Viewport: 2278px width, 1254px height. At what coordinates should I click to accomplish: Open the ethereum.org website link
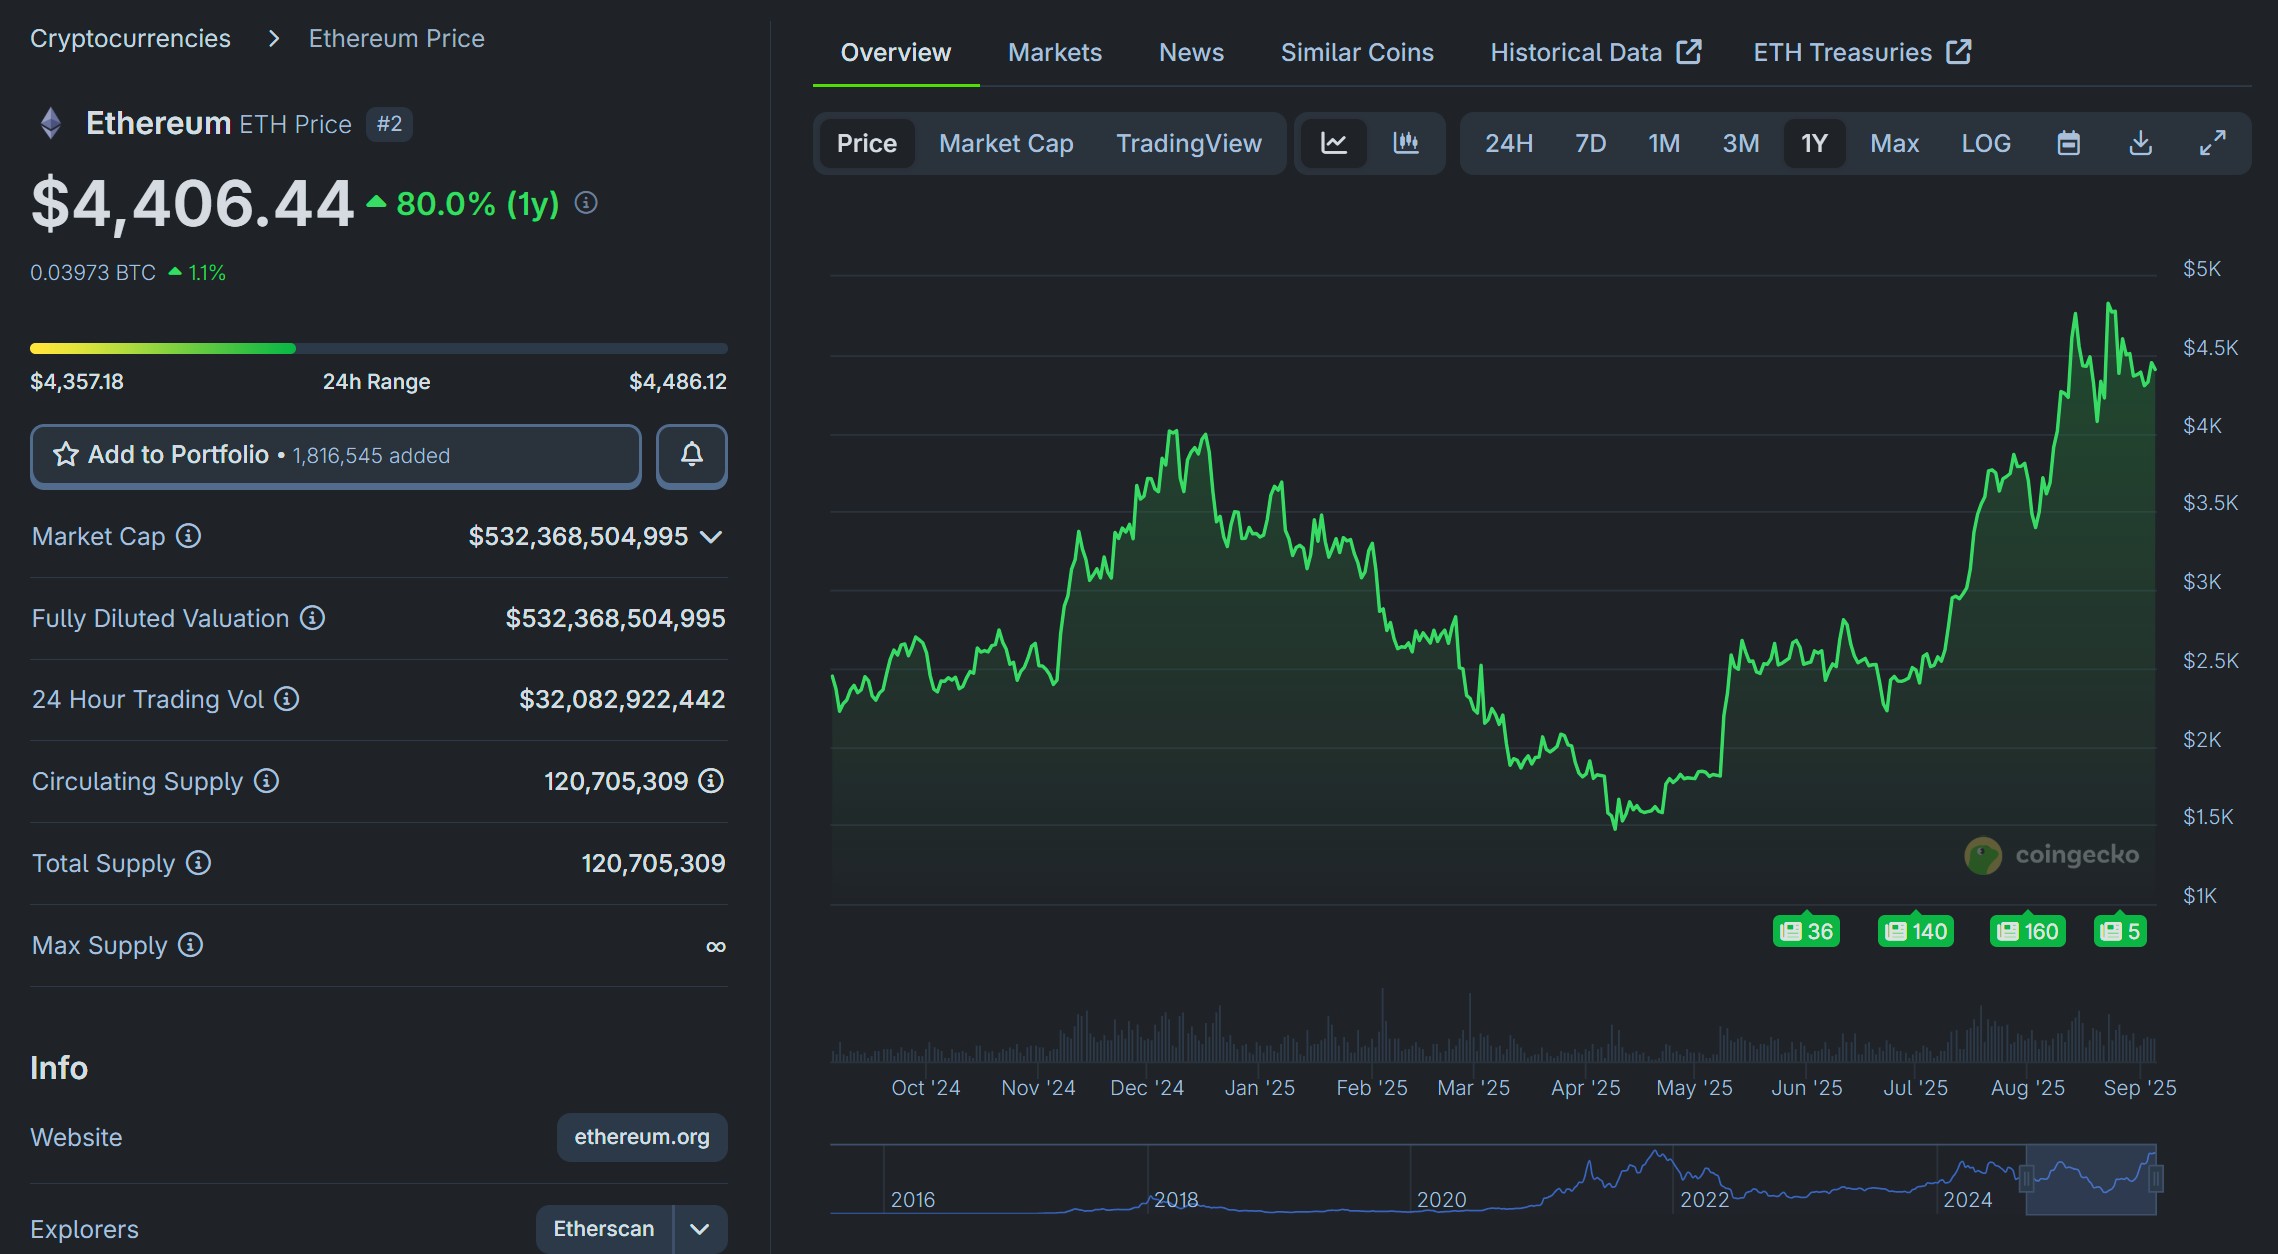641,1137
